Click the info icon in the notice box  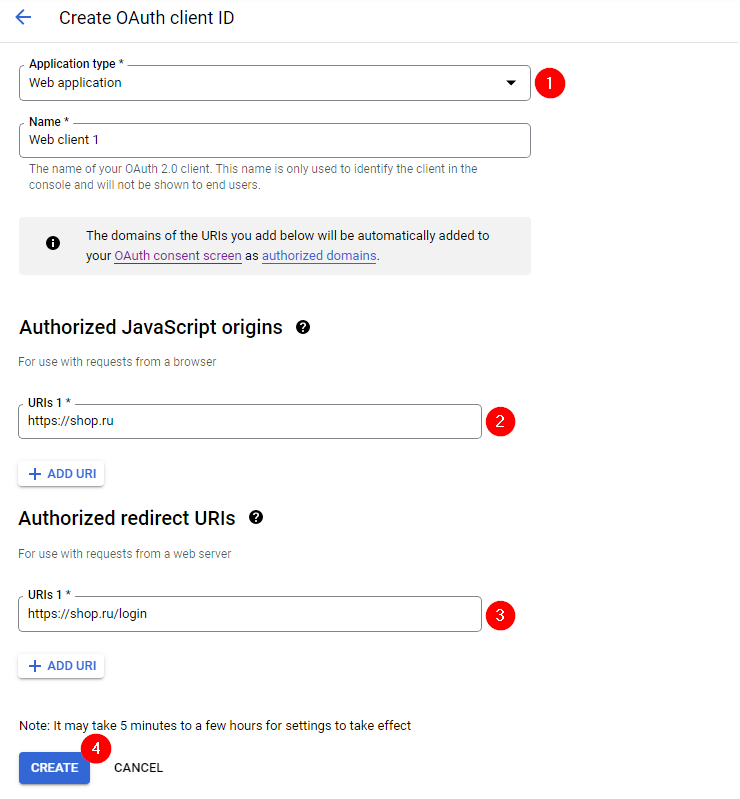[53, 243]
